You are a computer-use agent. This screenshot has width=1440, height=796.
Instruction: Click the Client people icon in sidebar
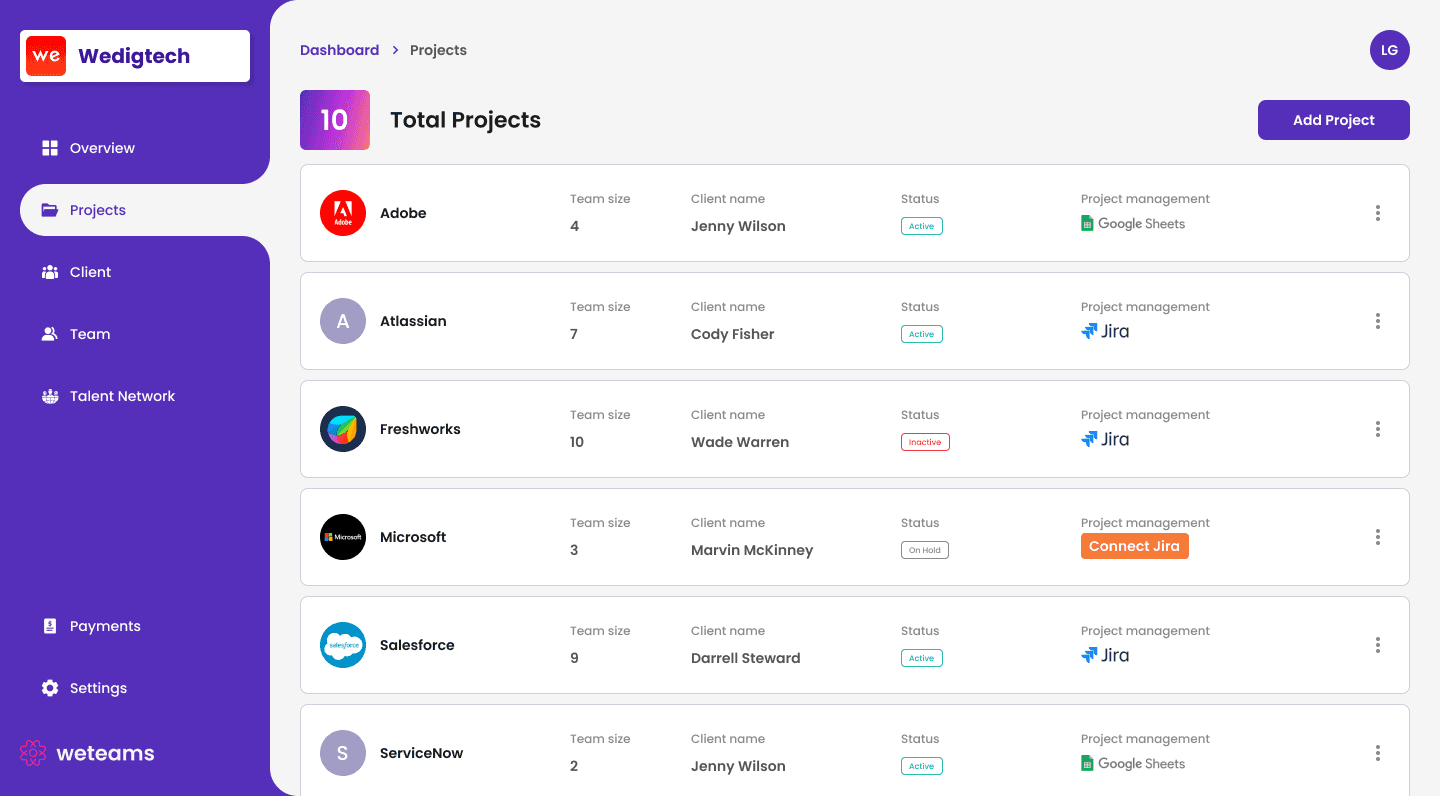pos(50,272)
